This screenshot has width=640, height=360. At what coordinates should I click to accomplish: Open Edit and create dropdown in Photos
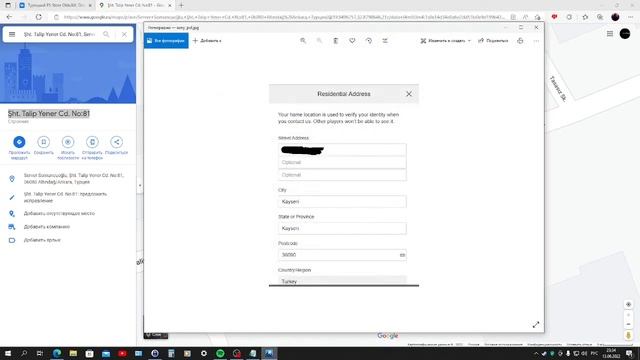(x=446, y=41)
